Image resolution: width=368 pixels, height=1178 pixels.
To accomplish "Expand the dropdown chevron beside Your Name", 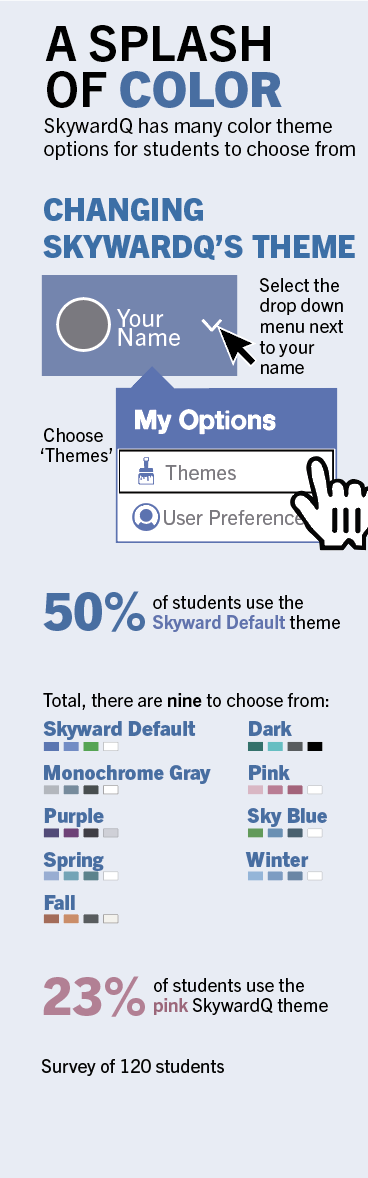I will pos(213,325).
